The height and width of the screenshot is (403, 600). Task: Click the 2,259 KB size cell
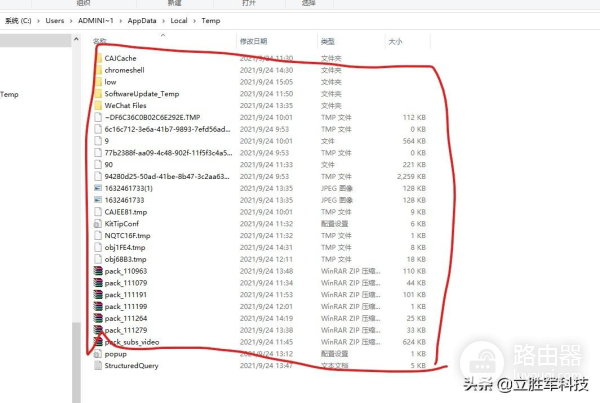[x=411, y=176]
